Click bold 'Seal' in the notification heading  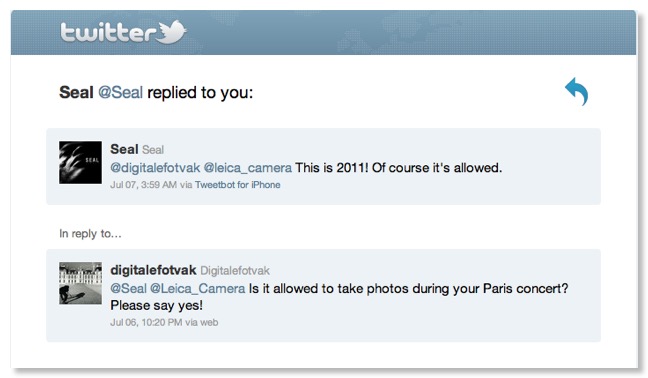[x=76, y=92]
